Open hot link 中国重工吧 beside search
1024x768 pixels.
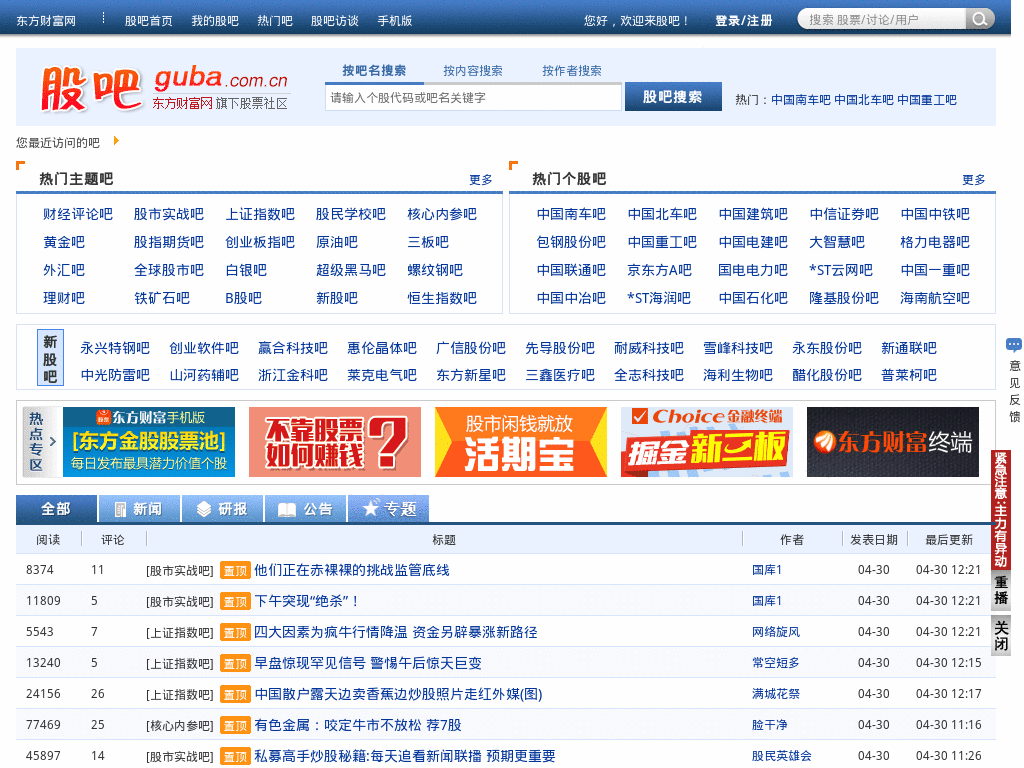click(x=926, y=100)
